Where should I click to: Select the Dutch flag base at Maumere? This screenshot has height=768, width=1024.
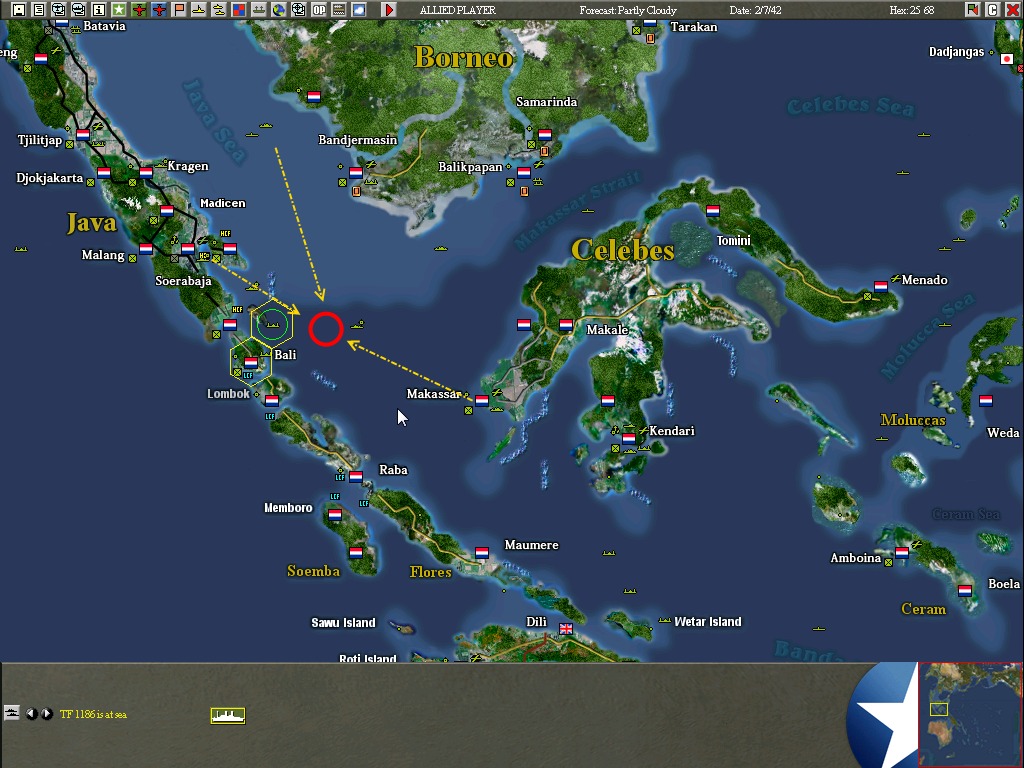(482, 553)
